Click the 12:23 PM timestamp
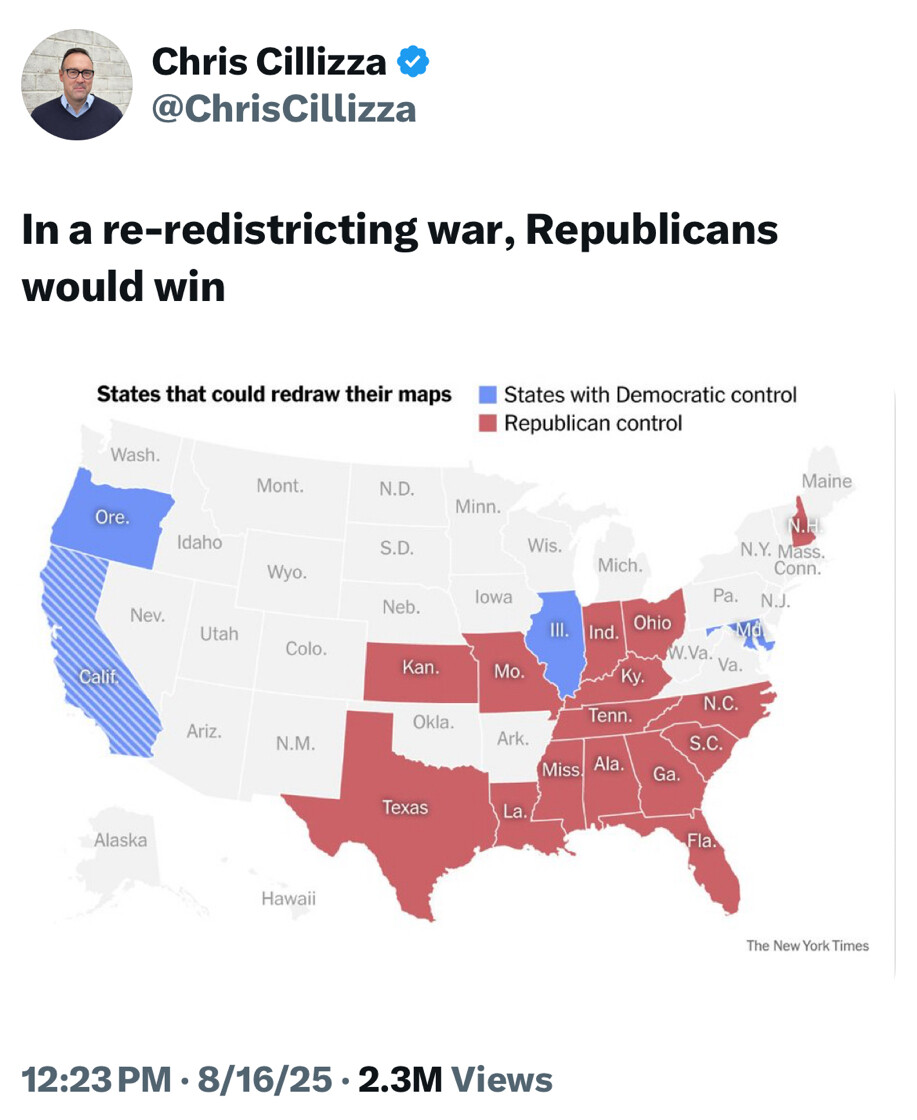Screen dimensions: 917x1120 click(96, 1079)
